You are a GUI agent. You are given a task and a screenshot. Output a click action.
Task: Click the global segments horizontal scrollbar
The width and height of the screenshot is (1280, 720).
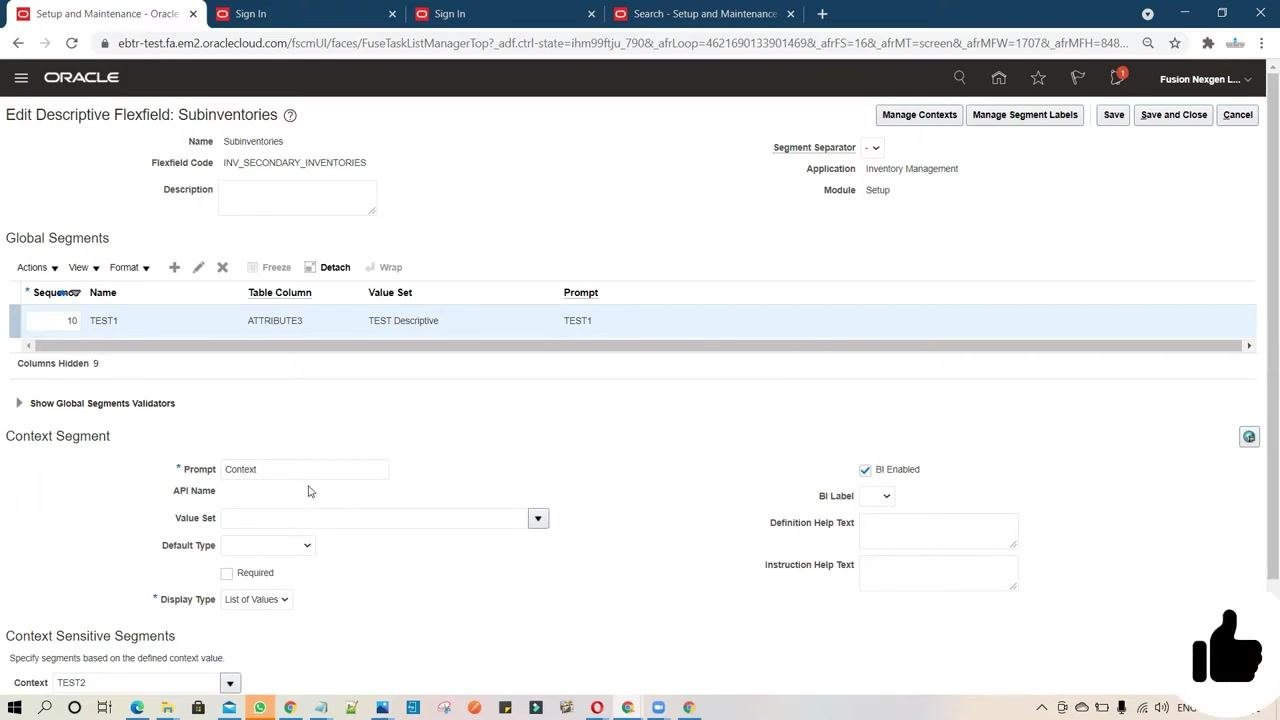click(x=637, y=346)
